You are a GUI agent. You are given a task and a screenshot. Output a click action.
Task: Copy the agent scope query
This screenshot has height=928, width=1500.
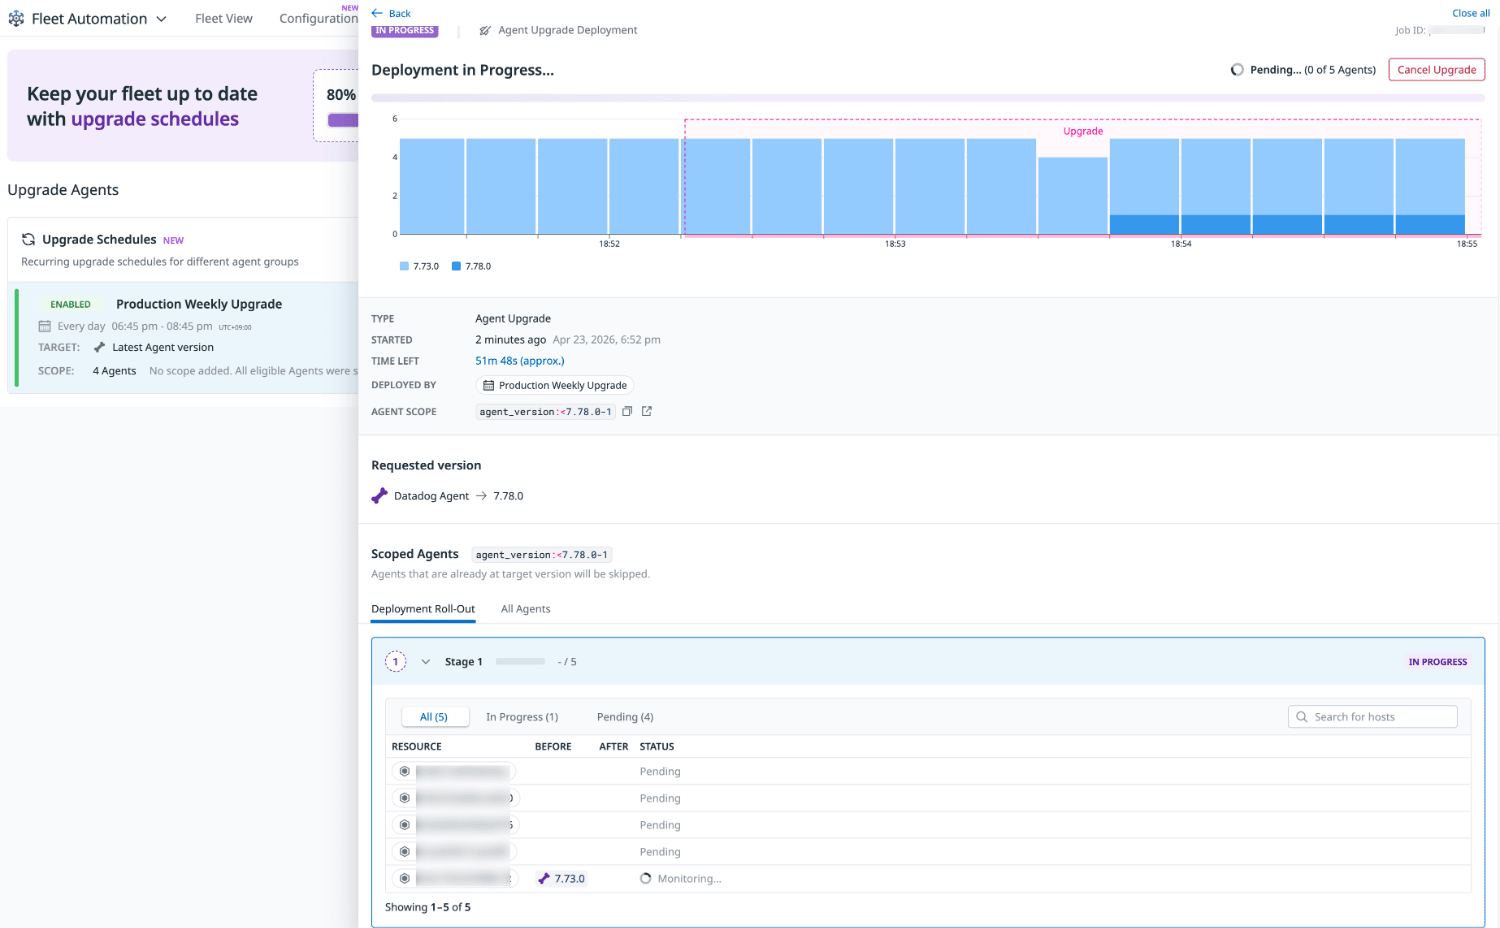pos(627,411)
